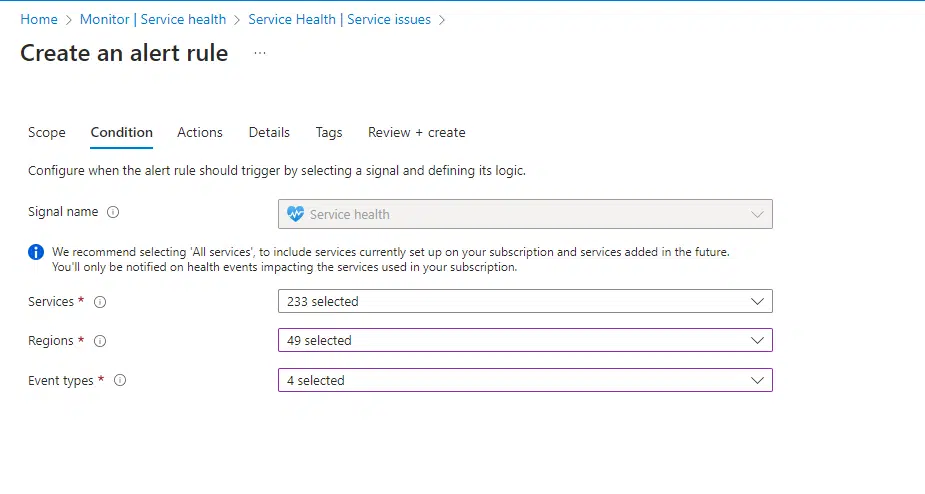Switch to the Scope tab
The height and width of the screenshot is (494, 925).
[47, 132]
